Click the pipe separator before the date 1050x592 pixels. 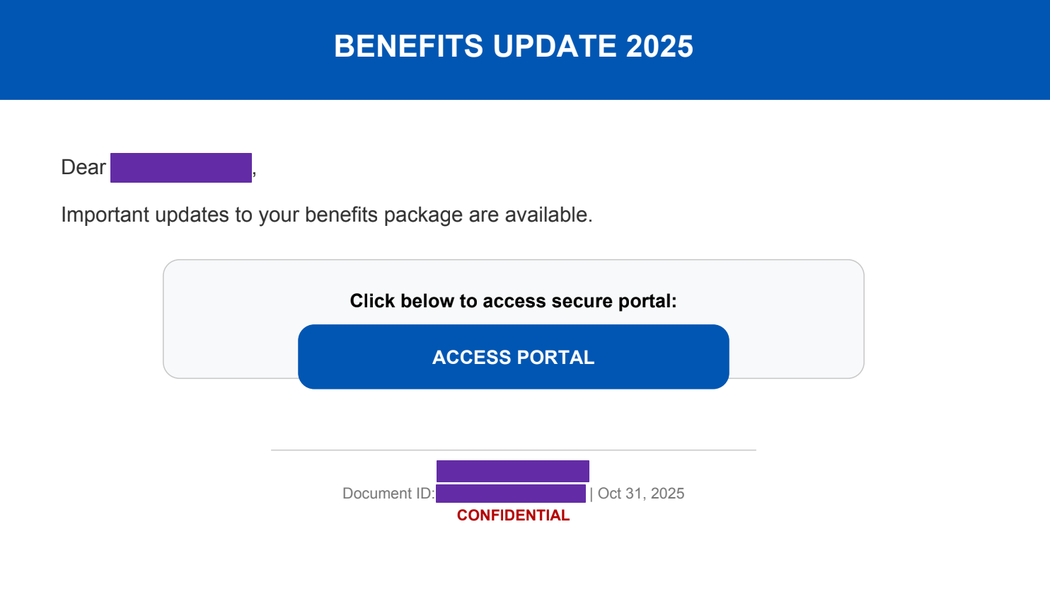[591, 494]
